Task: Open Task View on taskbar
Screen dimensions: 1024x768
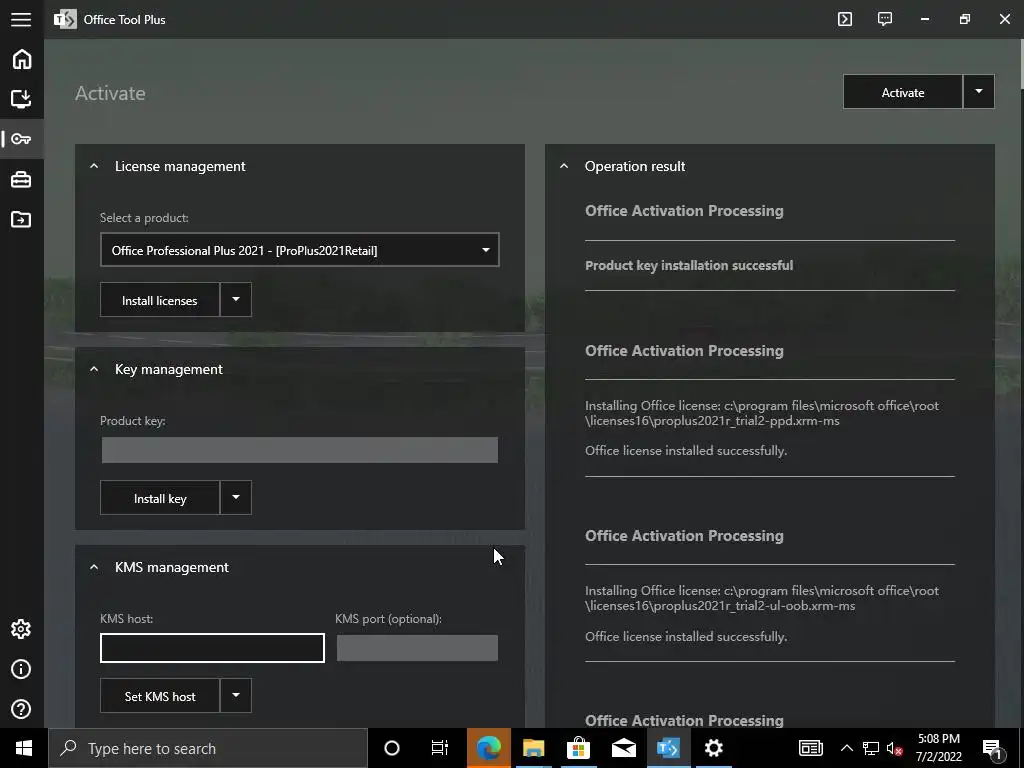Action: click(440, 748)
